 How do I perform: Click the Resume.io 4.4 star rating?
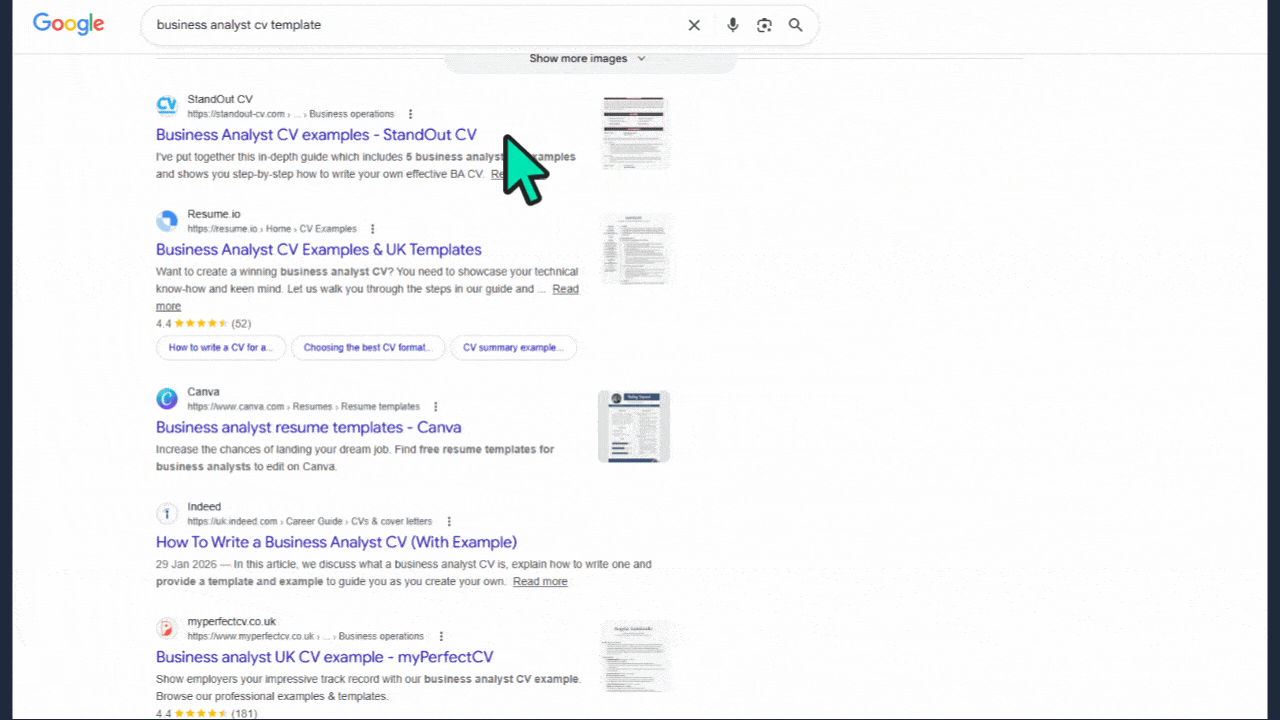pos(203,324)
